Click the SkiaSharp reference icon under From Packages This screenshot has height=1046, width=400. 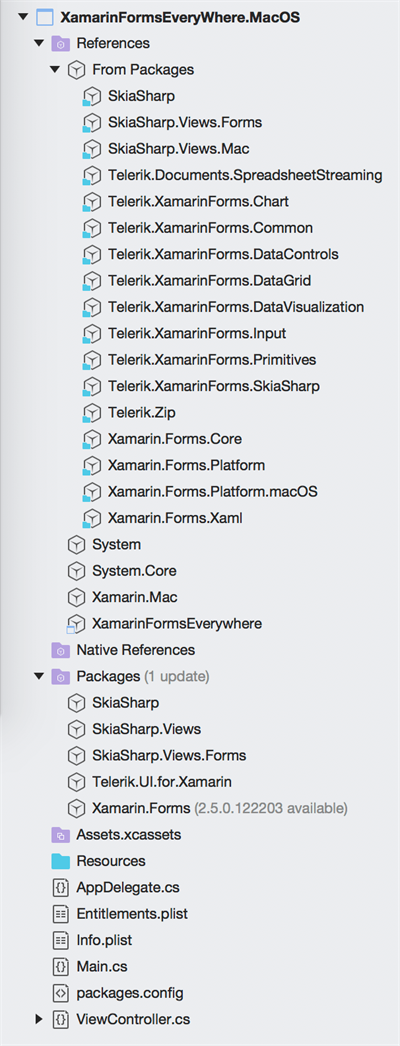[x=91, y=97]
